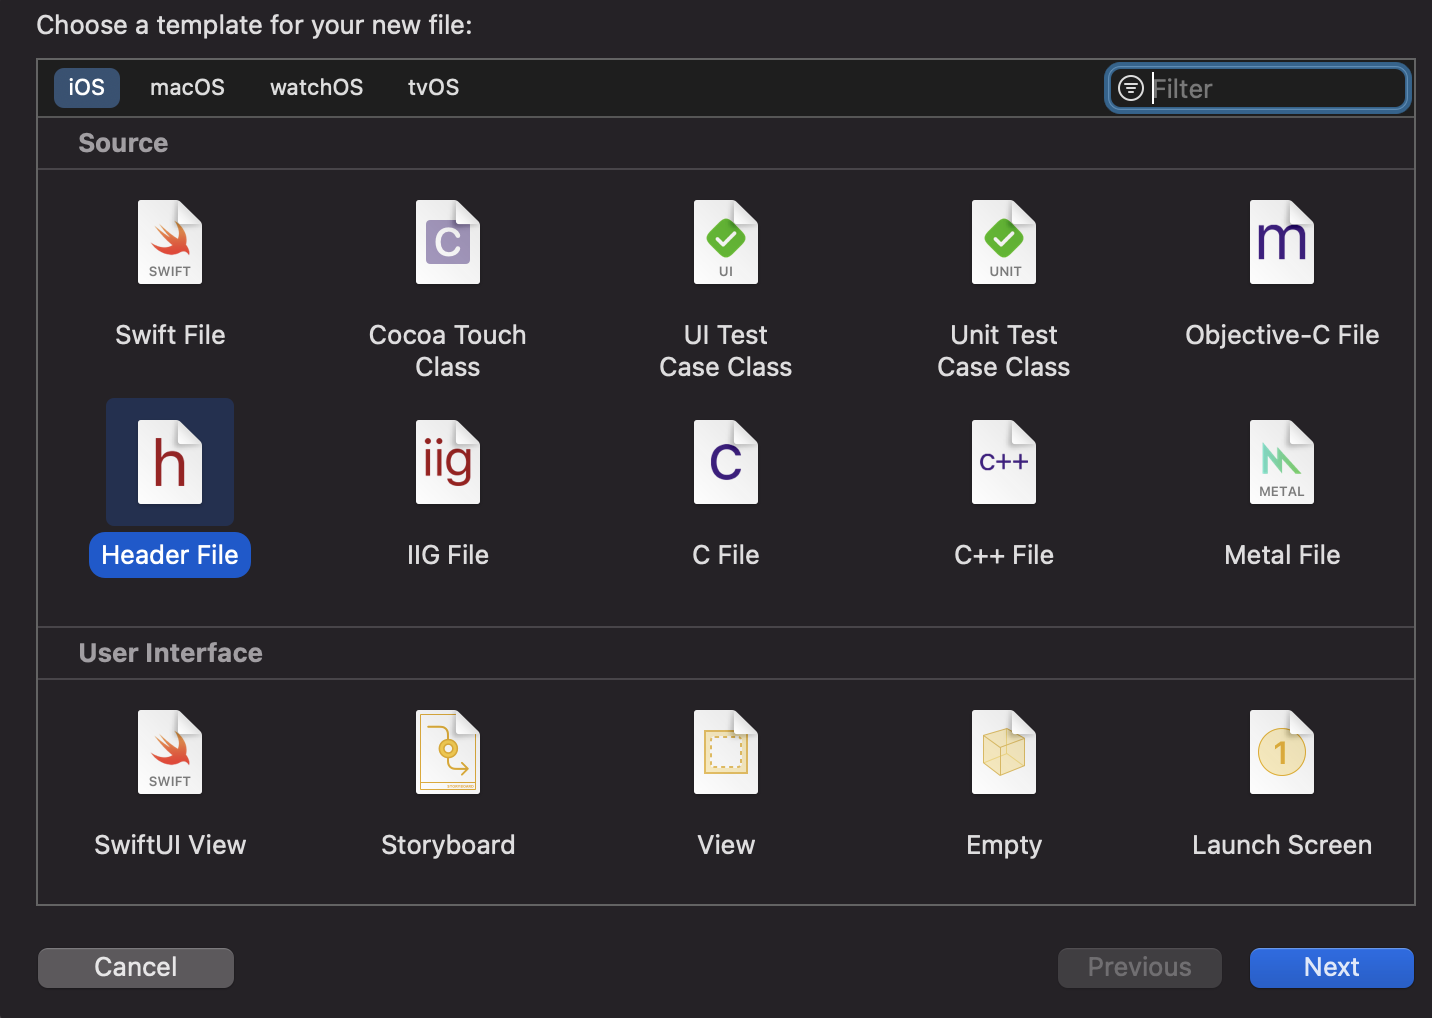This screenshot has width=1432, height=1018.
Task: Choose the SwiftUI View template icon
Action: tap(170, 752)
